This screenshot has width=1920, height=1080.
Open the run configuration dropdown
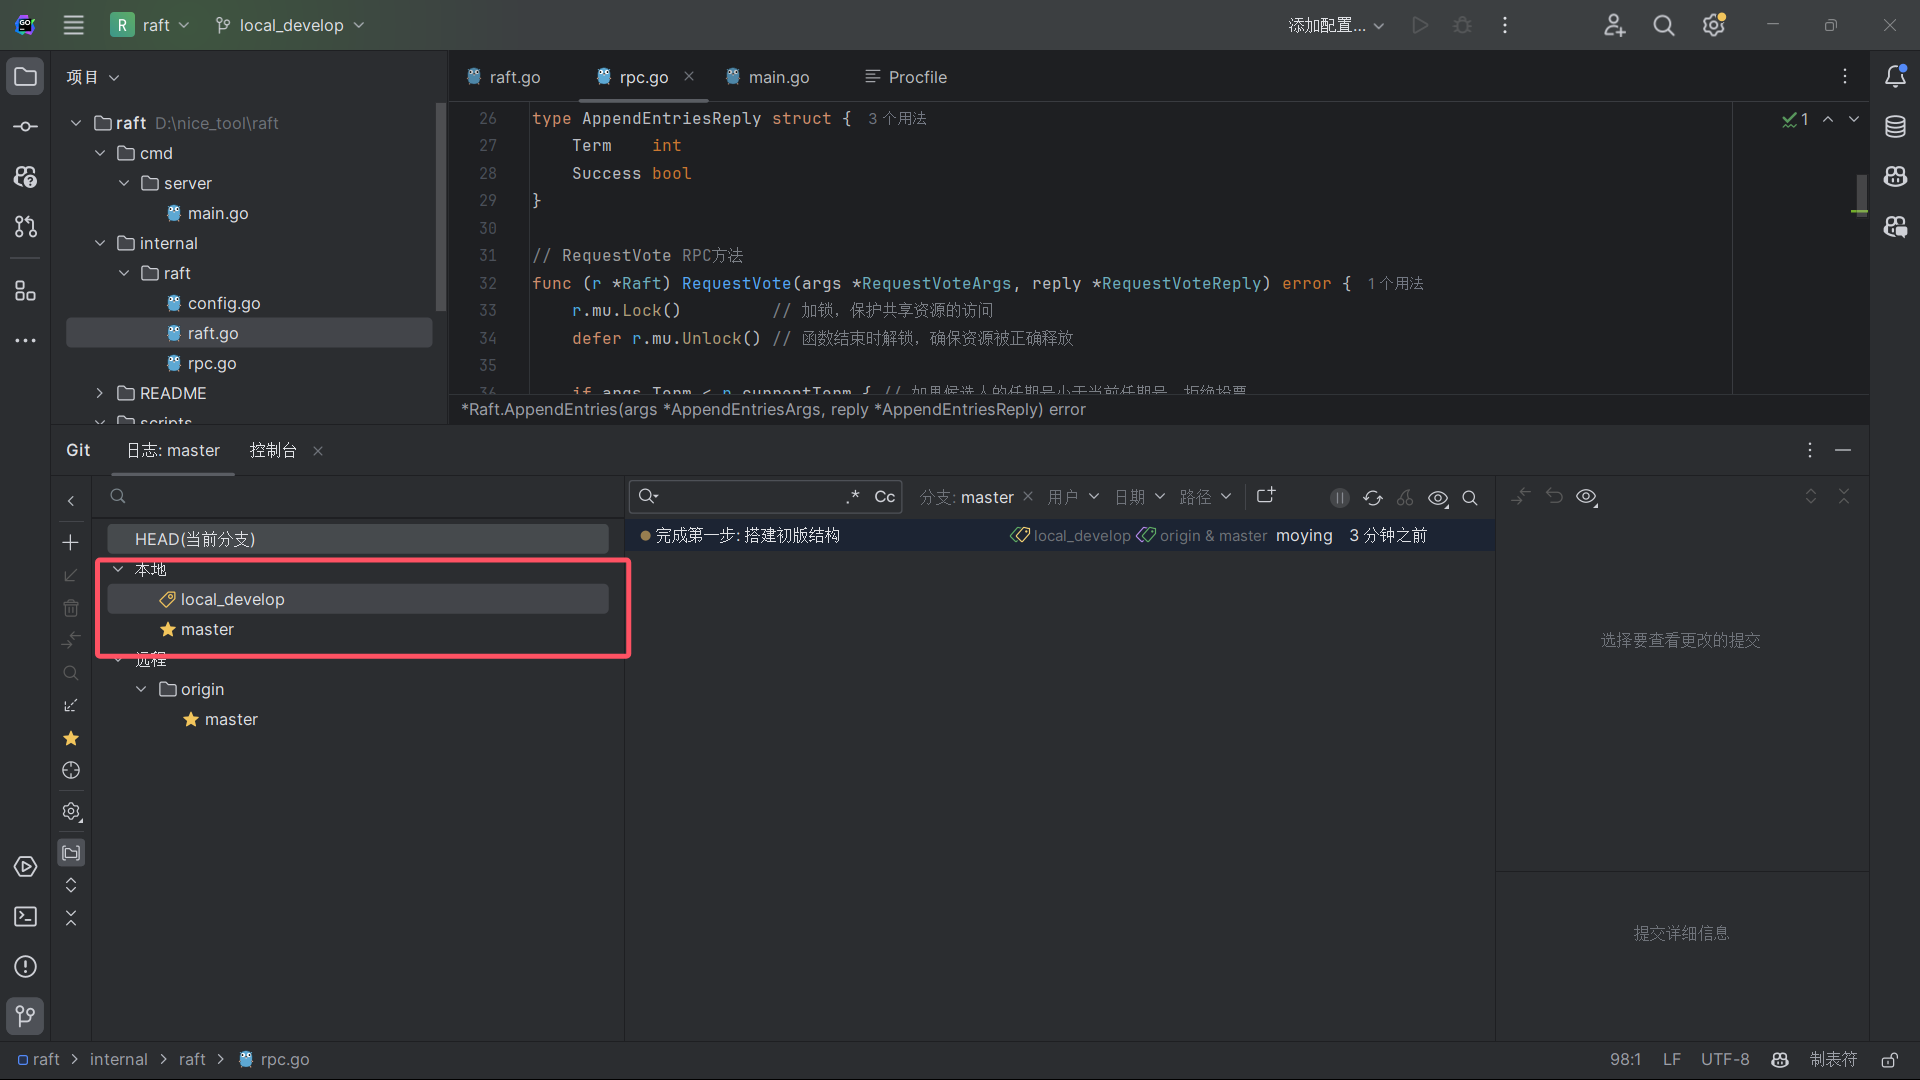point(1336,25)
